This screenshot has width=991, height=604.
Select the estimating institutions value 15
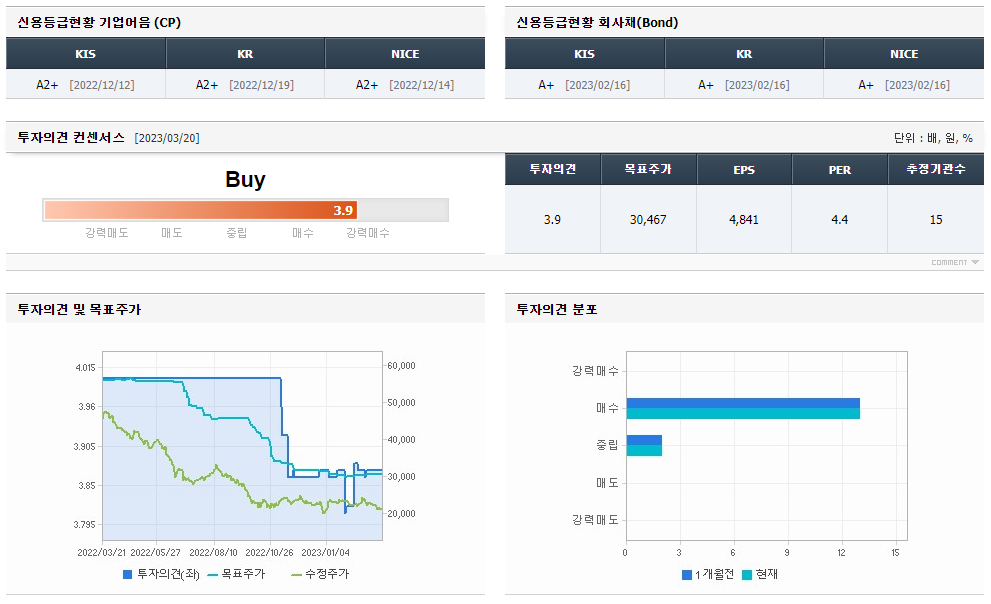point(936,219)
